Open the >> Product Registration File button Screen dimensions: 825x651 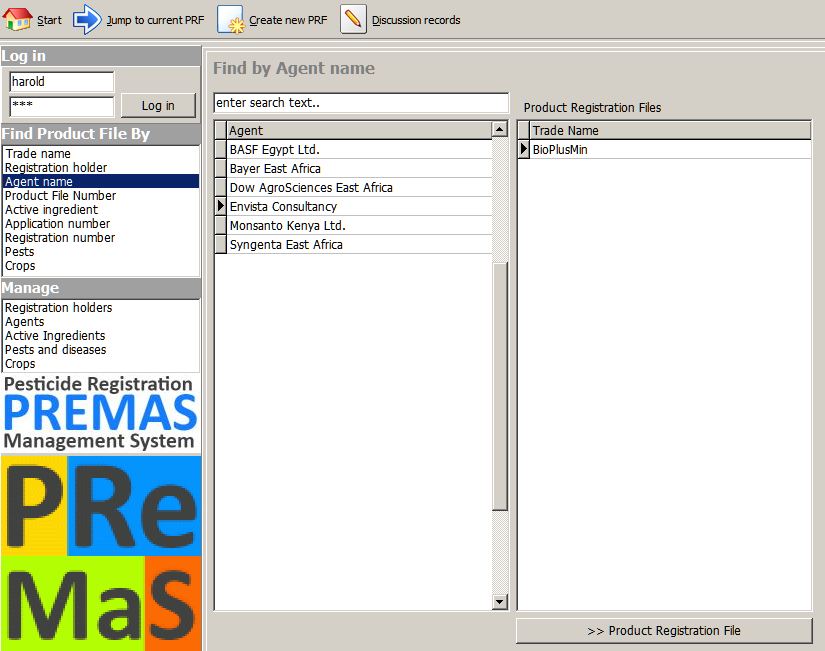(664, 631)
